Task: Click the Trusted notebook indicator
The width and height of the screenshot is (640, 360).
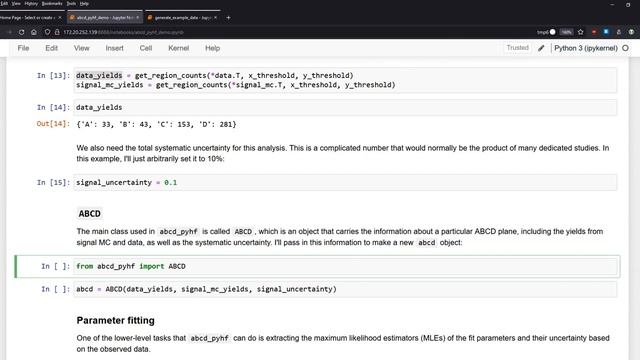Action: (x=518, y=48)
